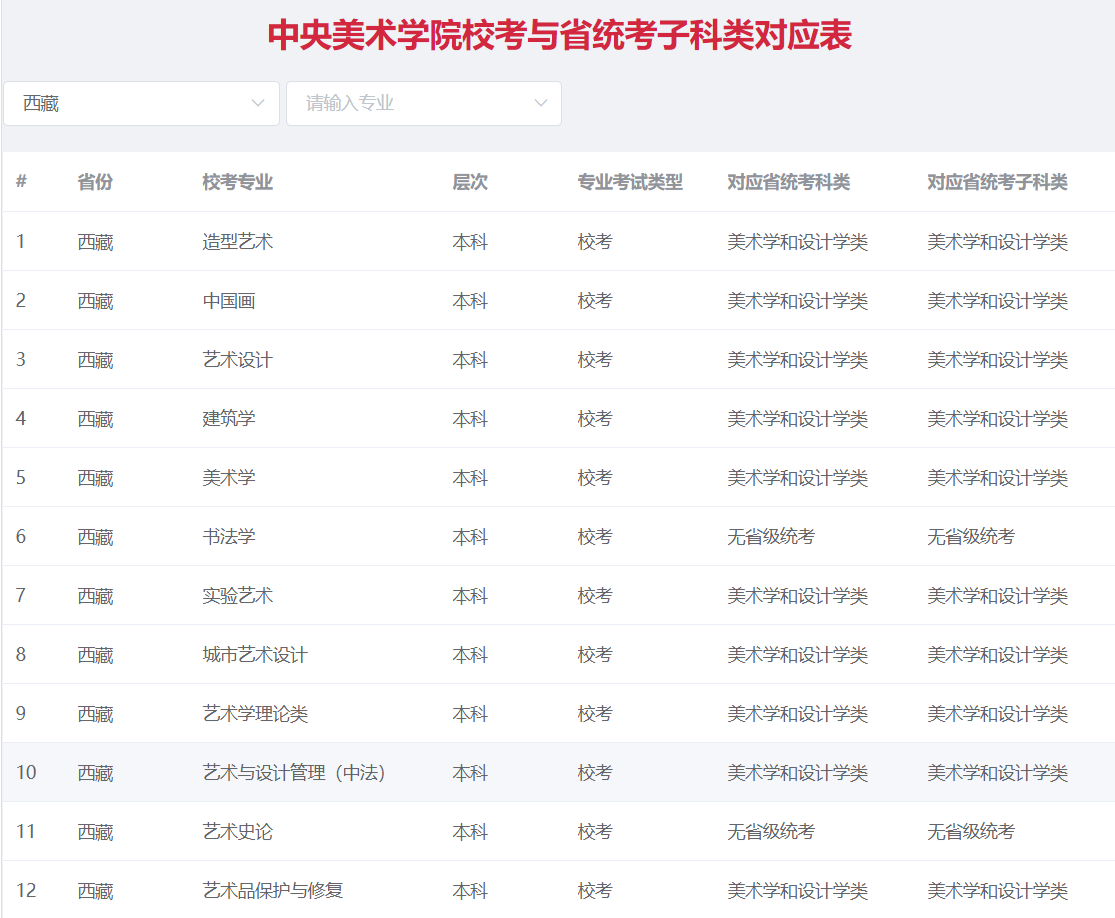Select the 书法学 major cell
Screen dimensions: 1115x918
[229, 537]
